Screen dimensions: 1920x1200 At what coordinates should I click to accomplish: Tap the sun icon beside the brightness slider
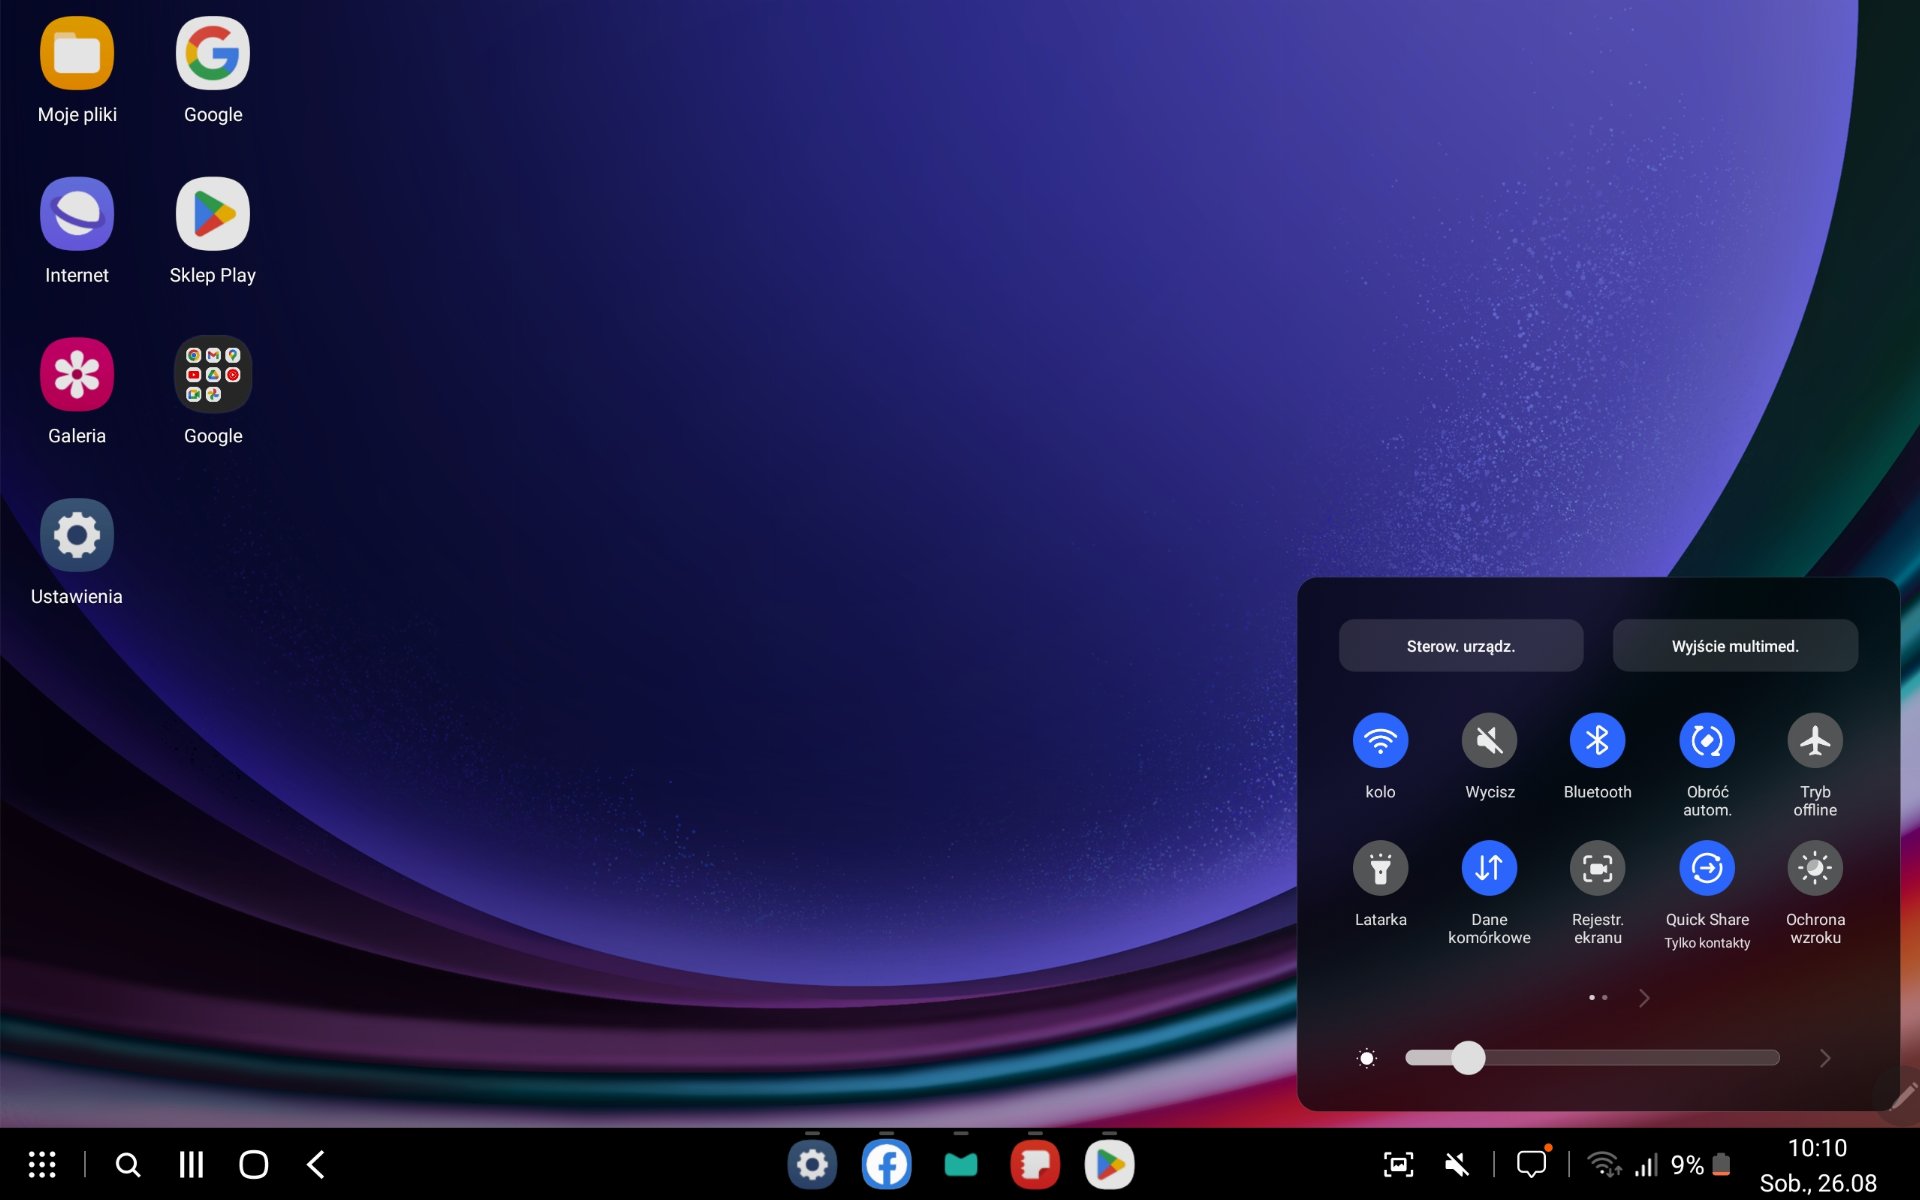(1367, 1058)
